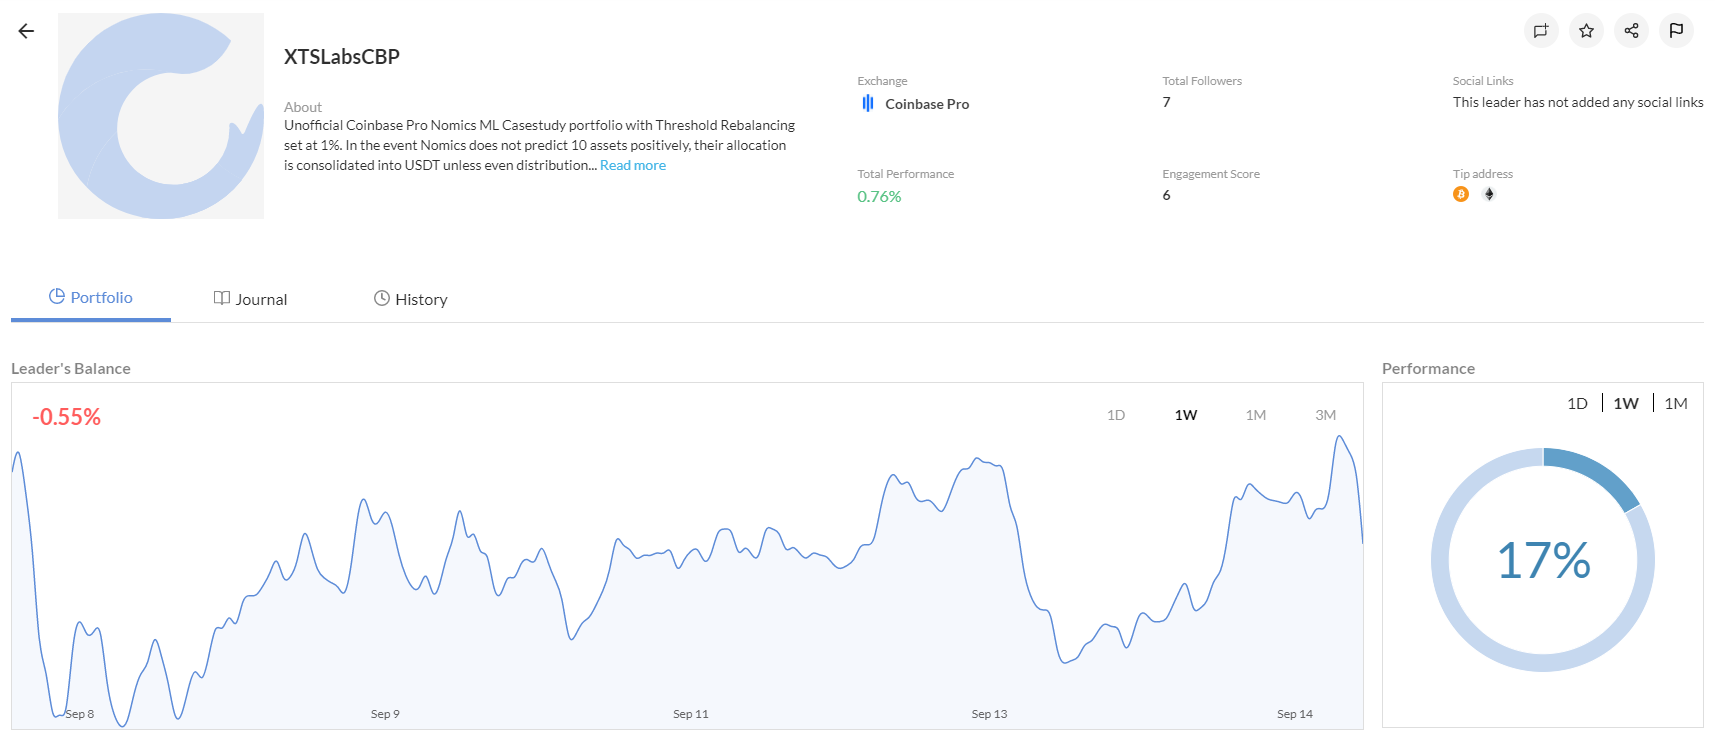This screenshot has width=1715, height=754.
Task: Switch Performance panel to 1D
Action: tap(1577, 403)
